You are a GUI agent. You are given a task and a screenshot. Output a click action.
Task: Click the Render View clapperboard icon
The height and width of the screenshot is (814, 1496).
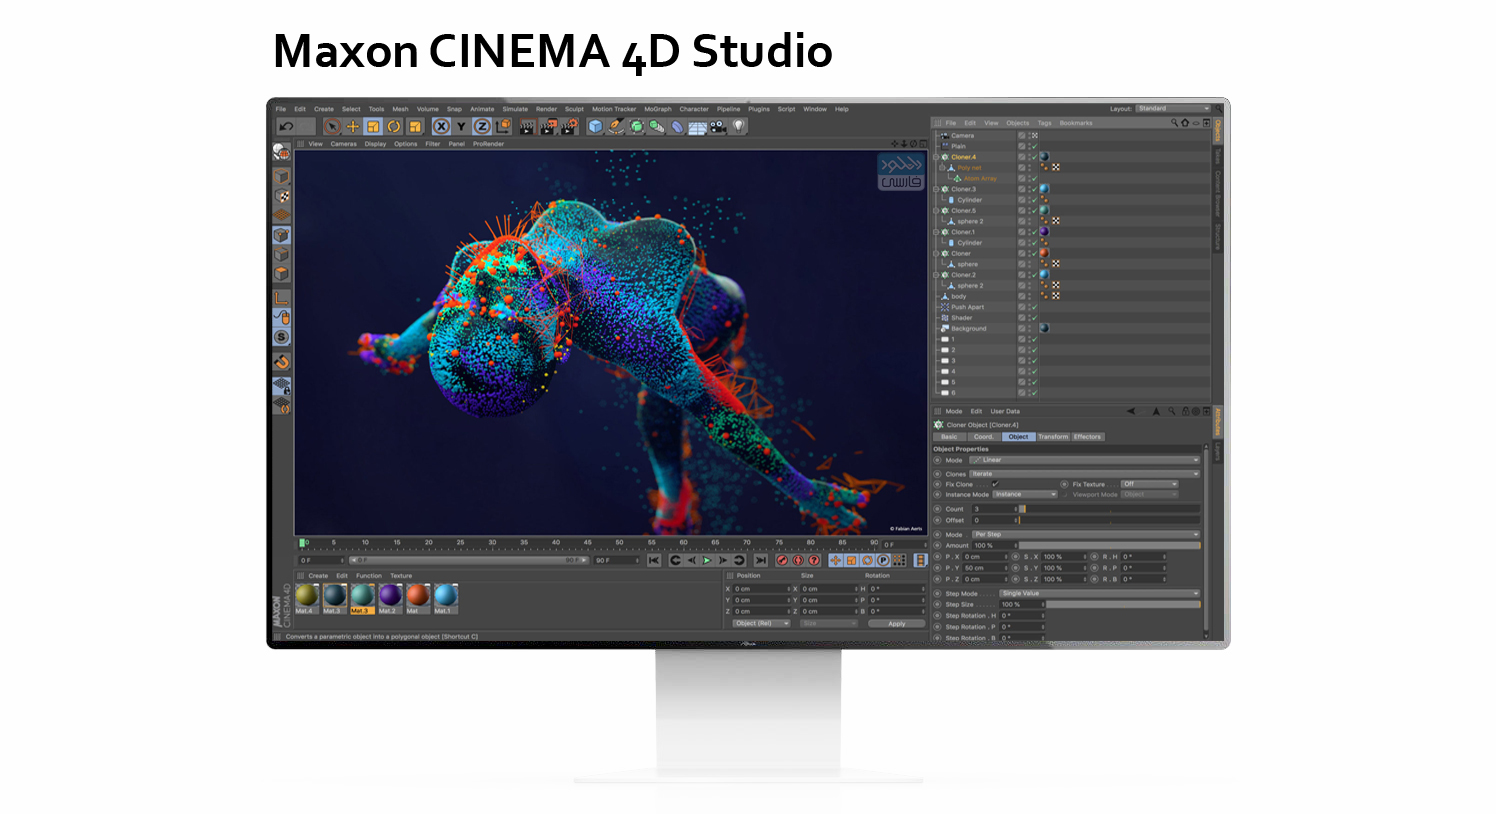[x=527, y=126]
